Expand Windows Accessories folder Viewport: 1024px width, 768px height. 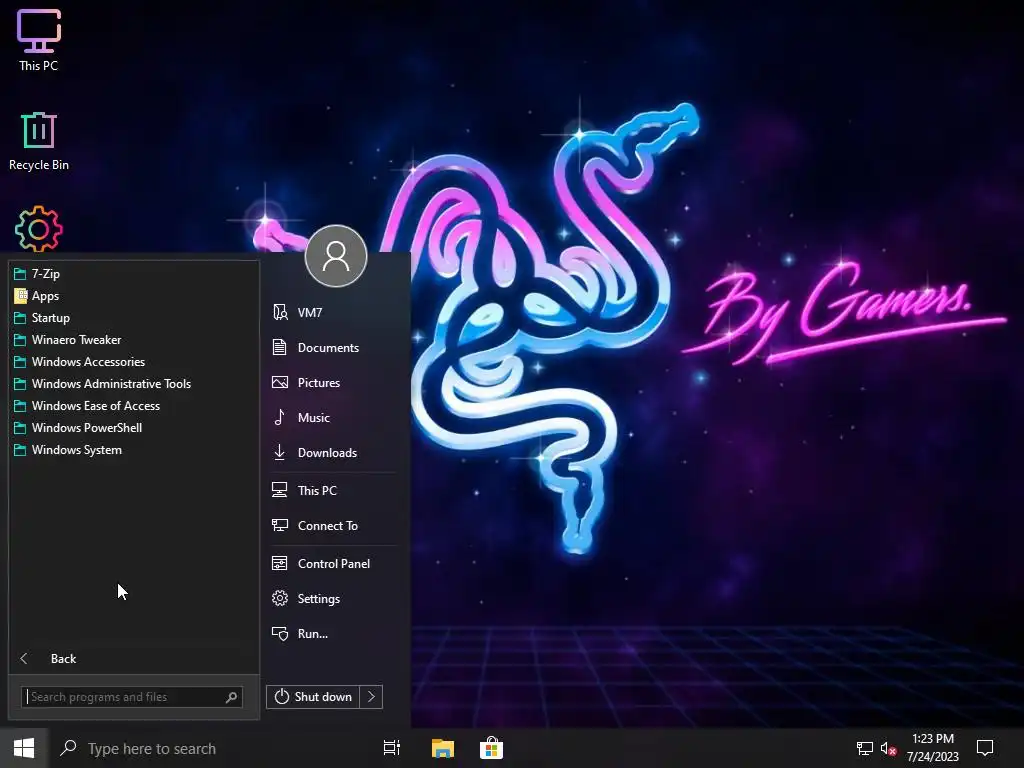click(134, 362)
